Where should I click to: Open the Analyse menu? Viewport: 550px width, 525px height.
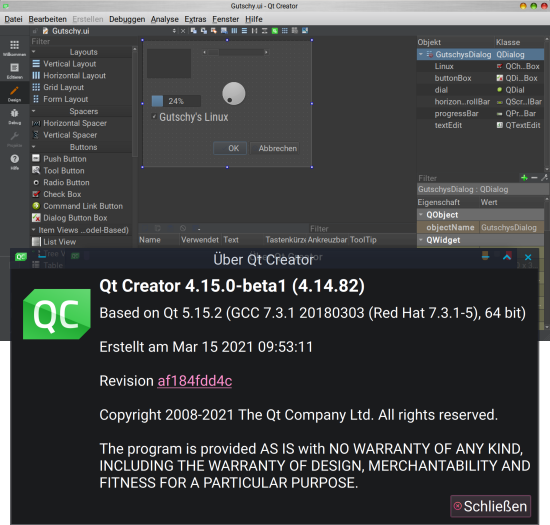165,19
